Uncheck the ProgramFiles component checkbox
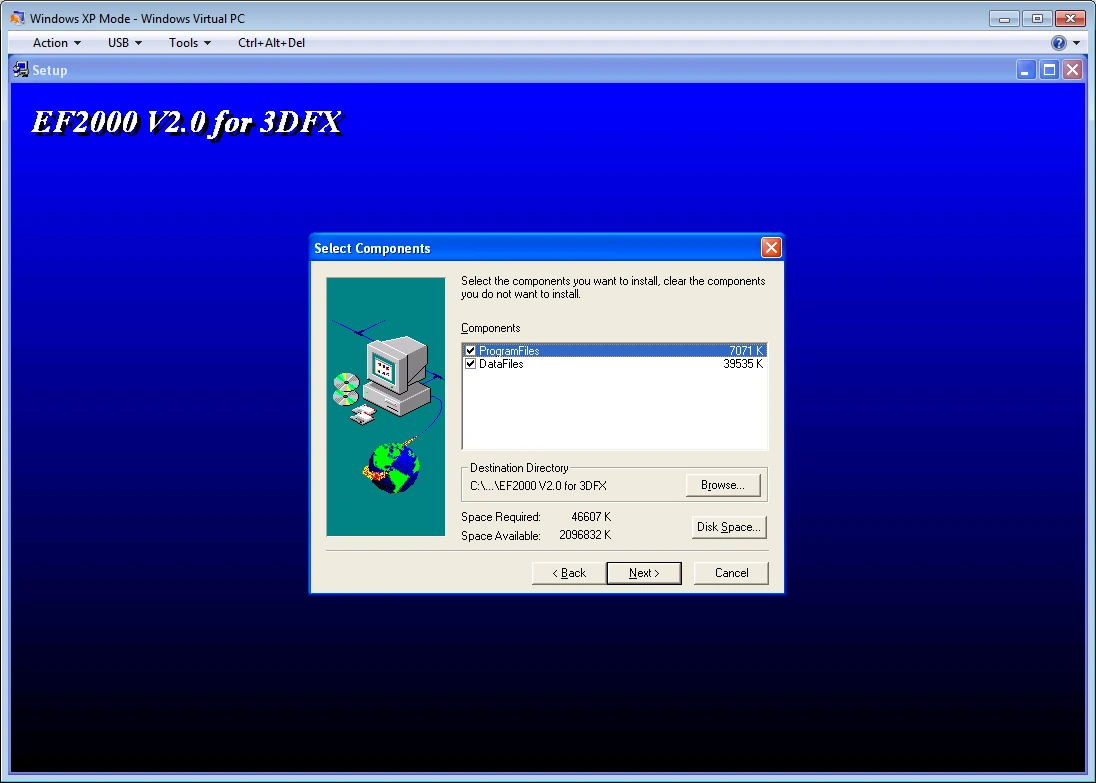Viewport: 1096px width, 783px height. 470,351
